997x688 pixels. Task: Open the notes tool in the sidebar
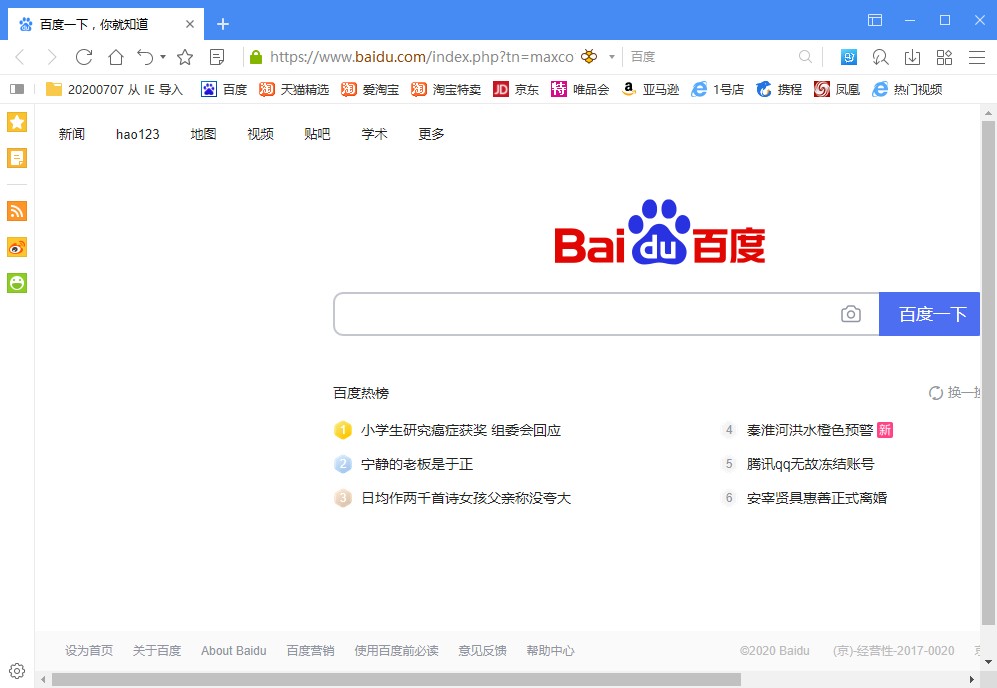16,157
